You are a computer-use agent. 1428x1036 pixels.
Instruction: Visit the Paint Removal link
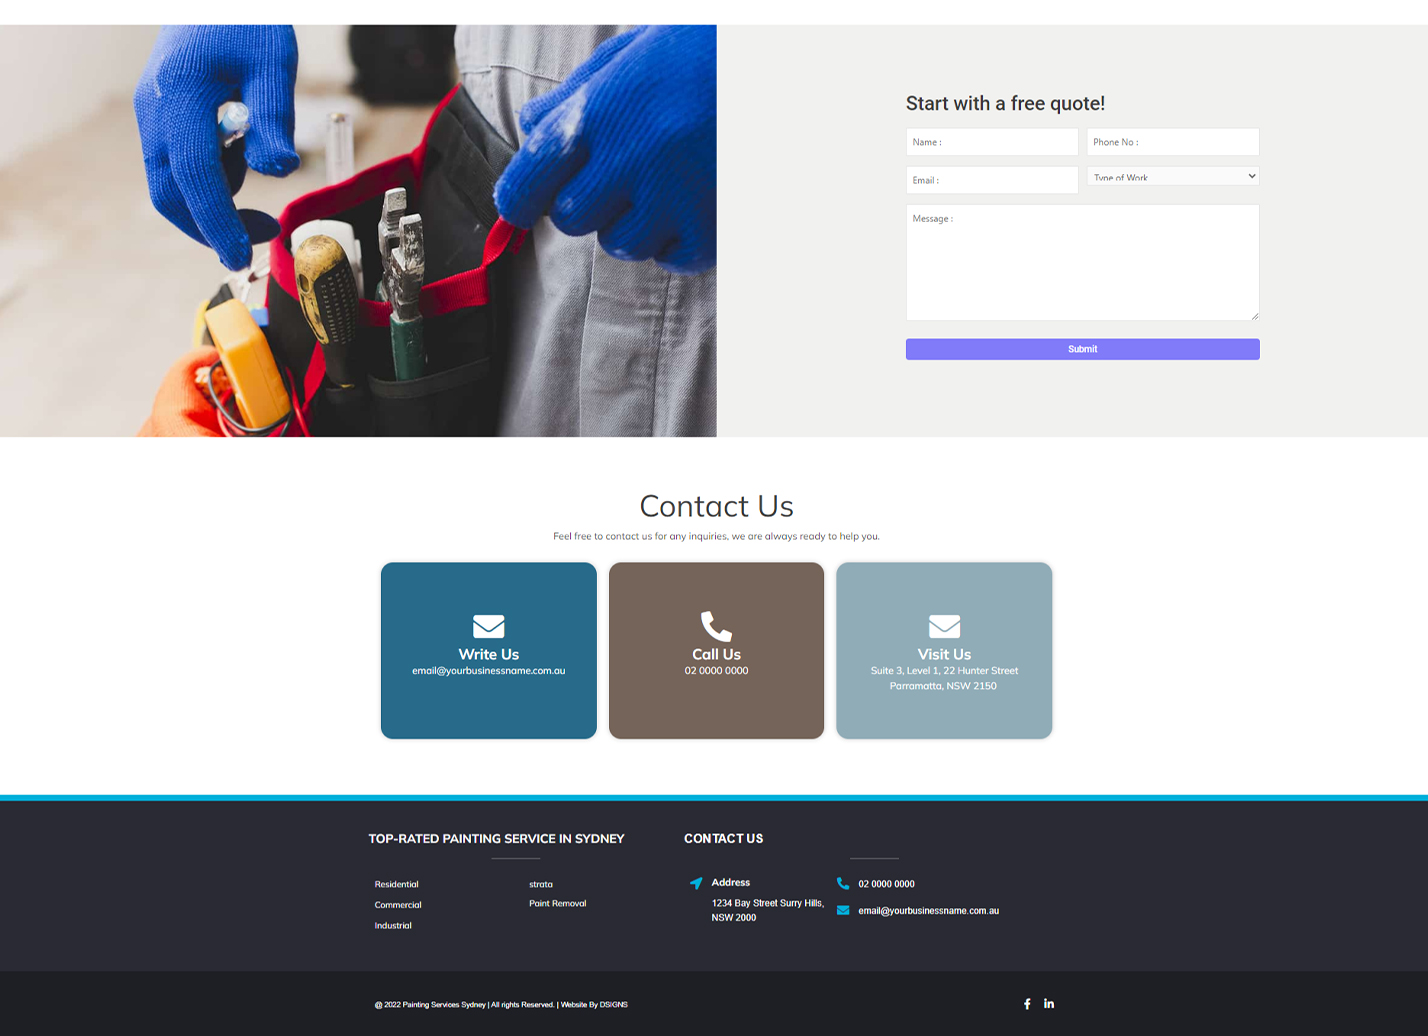[x=557, y=903]
